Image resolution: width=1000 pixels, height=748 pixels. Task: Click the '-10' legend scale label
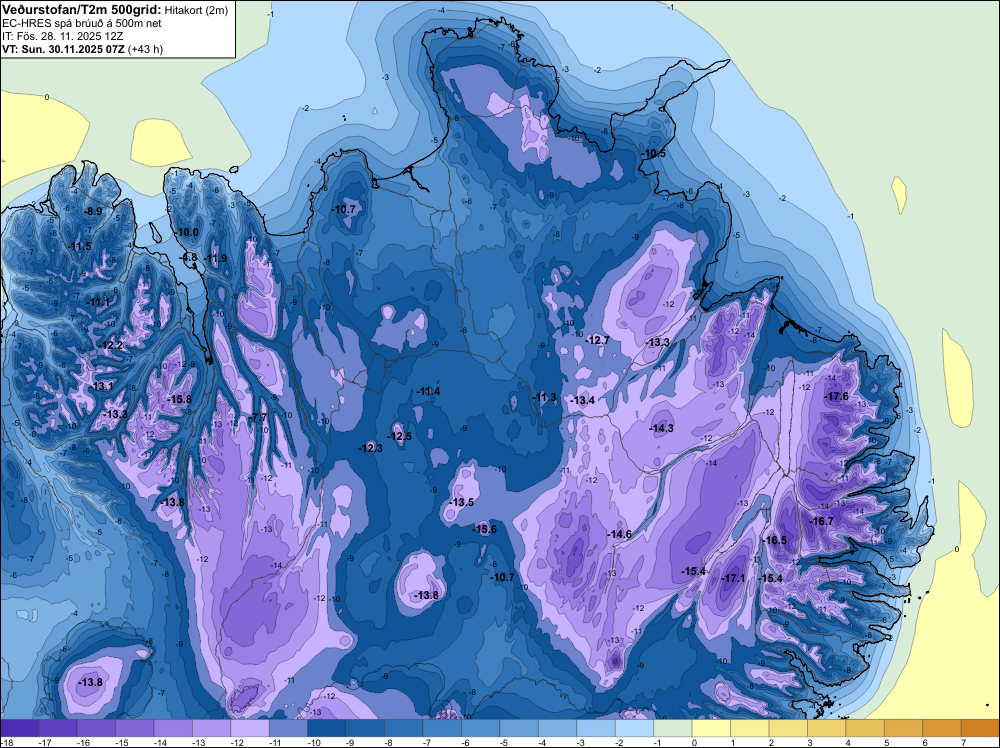(312, 742)
